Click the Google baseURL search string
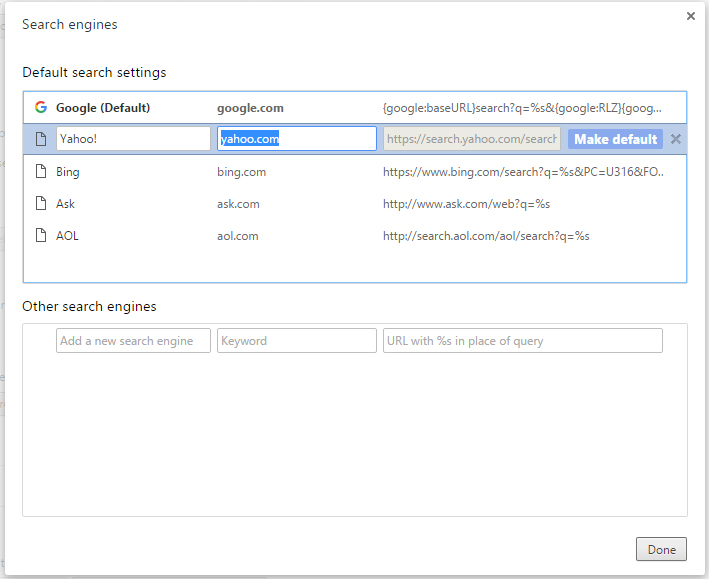This screenshot has width=709, height=579. pos(522,108)
